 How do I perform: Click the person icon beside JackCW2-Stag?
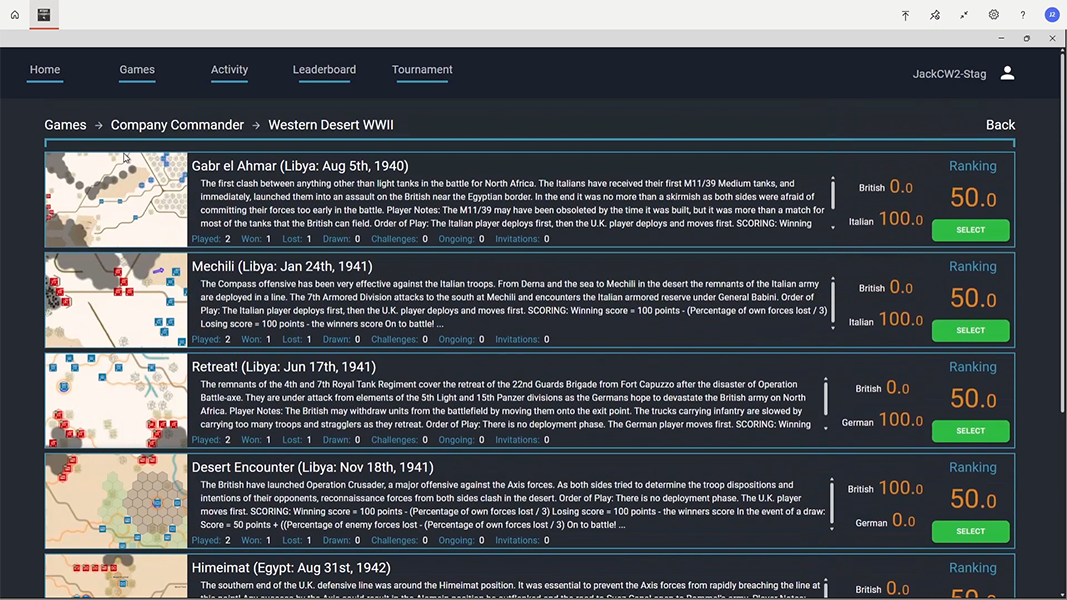pos(1007,72)
